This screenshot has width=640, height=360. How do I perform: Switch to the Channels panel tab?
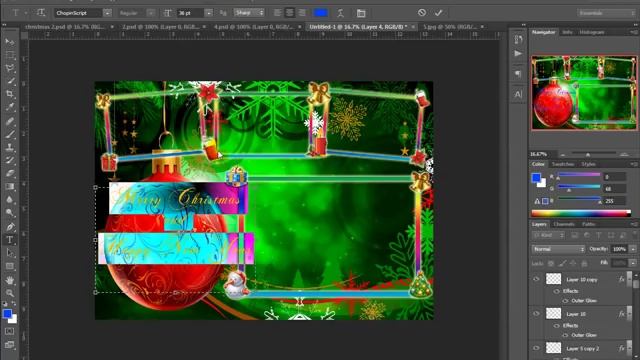[564, 224]
